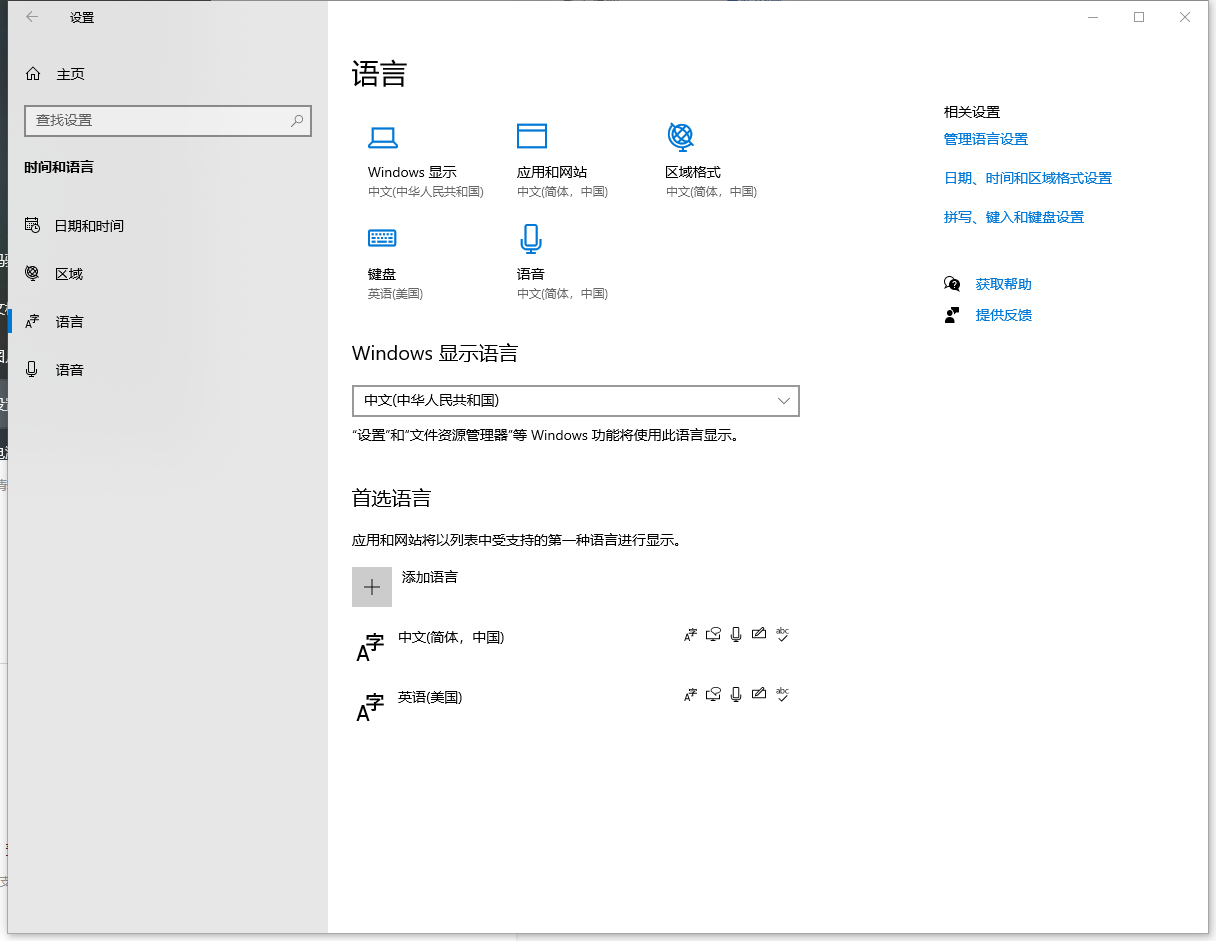
Task: Click 获取帮助 link
Action: tap(1004, 284)
